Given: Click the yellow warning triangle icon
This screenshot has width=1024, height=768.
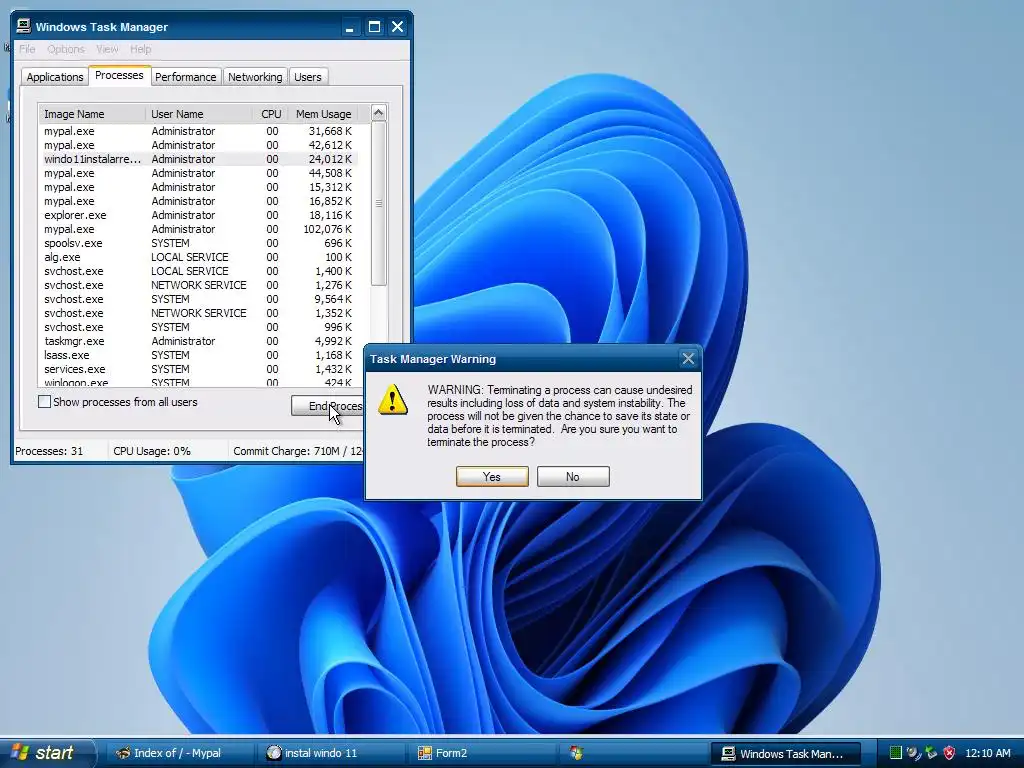Looking at the screenshot, I should [x=392, y=399].
